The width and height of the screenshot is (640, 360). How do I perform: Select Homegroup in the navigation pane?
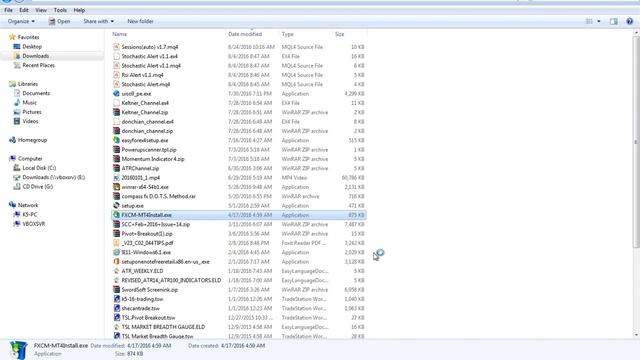pyautogui.click(x=32, y=140)
